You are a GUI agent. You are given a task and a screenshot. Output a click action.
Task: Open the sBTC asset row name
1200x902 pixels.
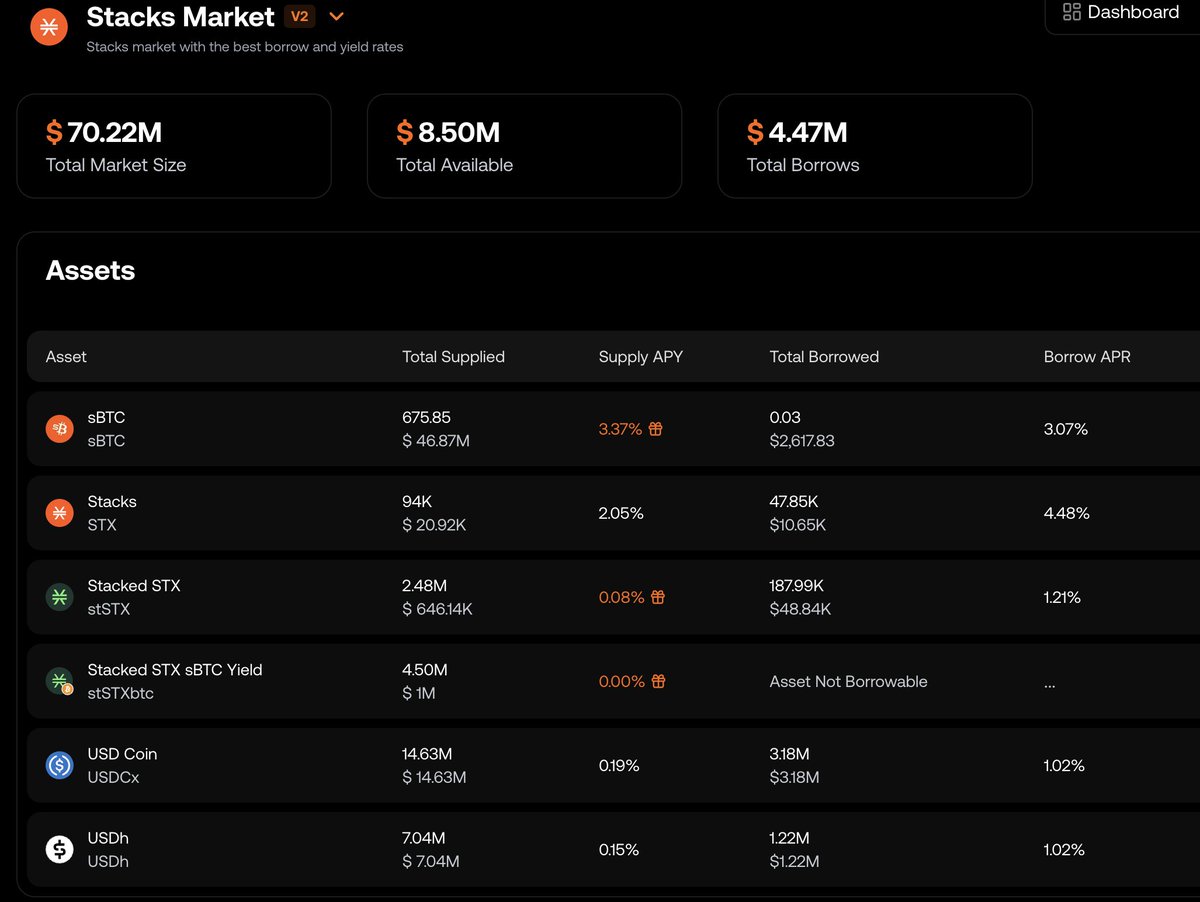pos(106,418)
